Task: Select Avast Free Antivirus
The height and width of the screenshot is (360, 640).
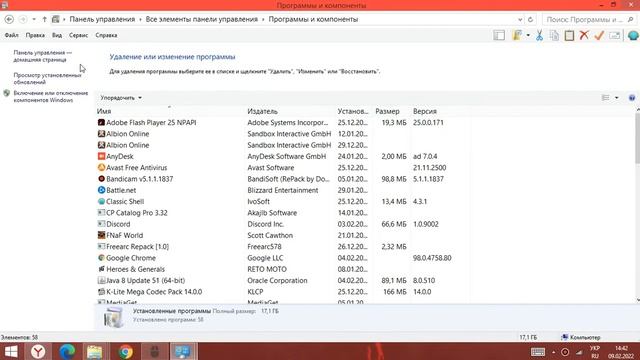Action: (x=136, y=168)
